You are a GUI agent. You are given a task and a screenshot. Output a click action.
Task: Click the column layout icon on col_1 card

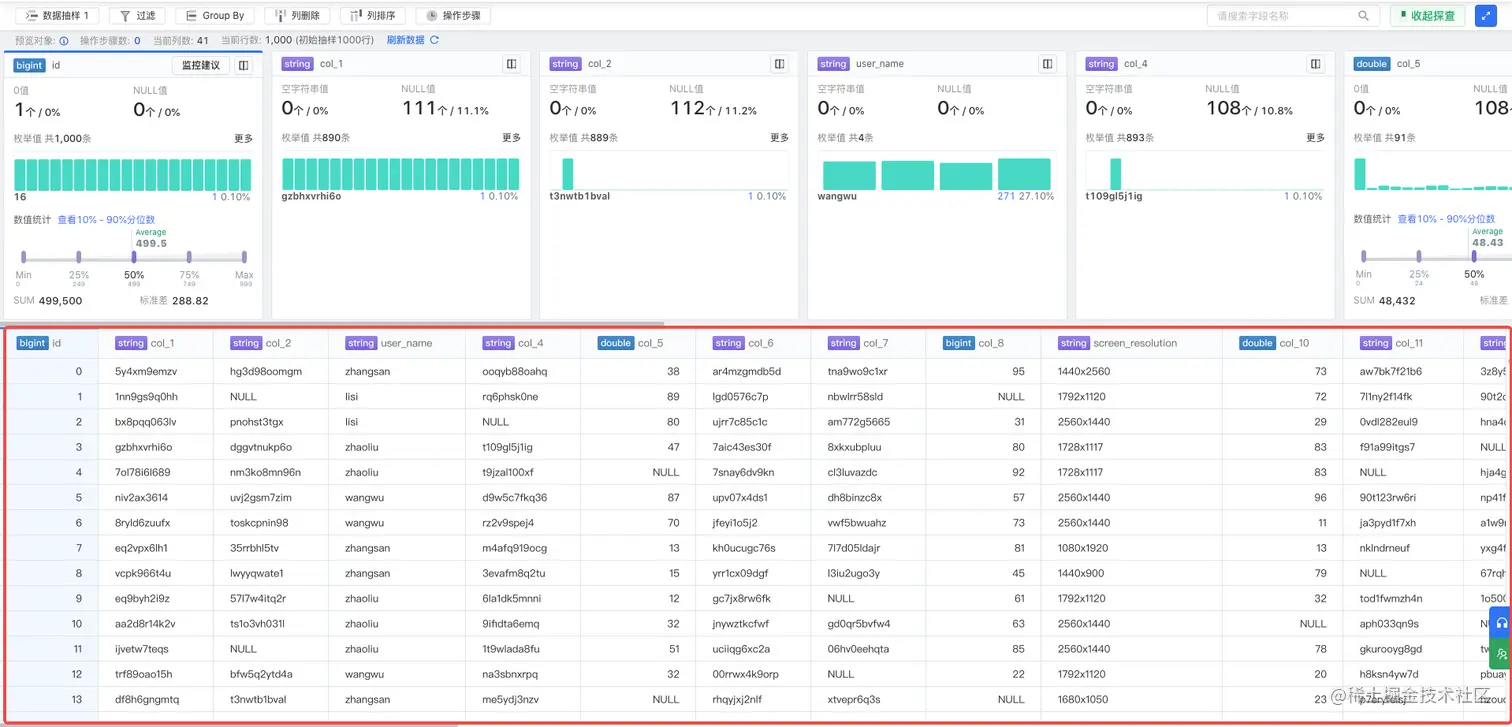(511, 64)
